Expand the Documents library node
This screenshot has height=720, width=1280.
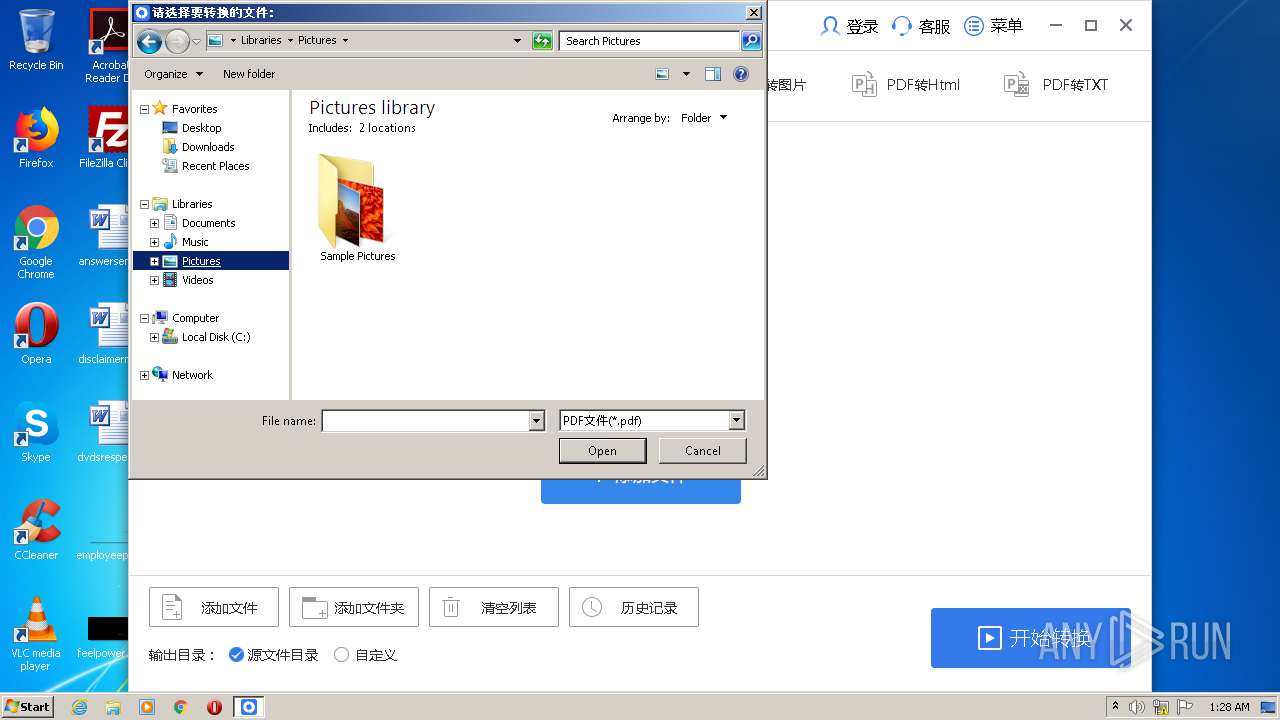154,223
